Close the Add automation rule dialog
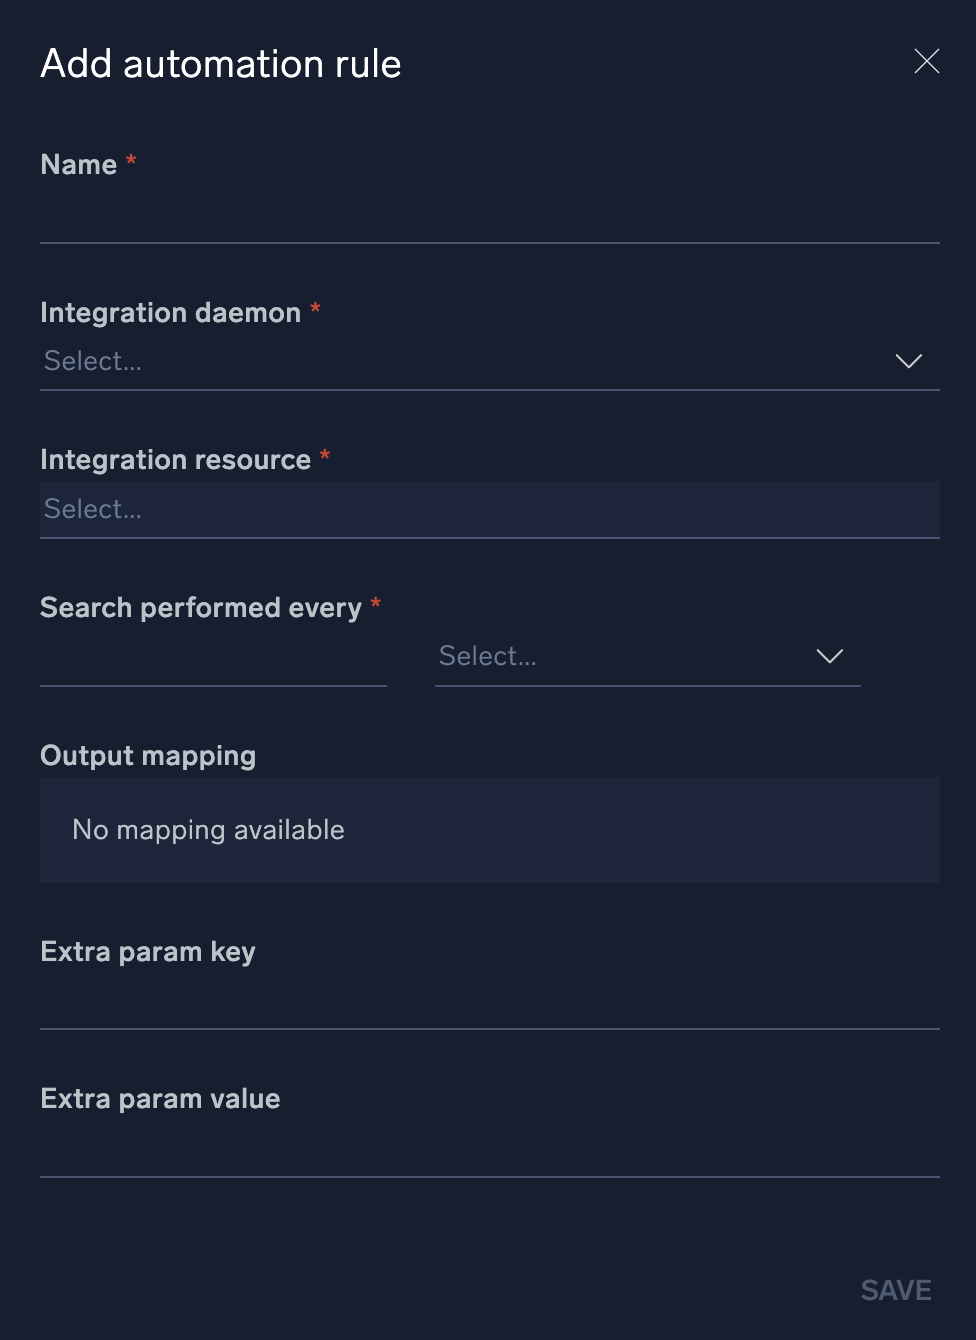 click(927, 62)
